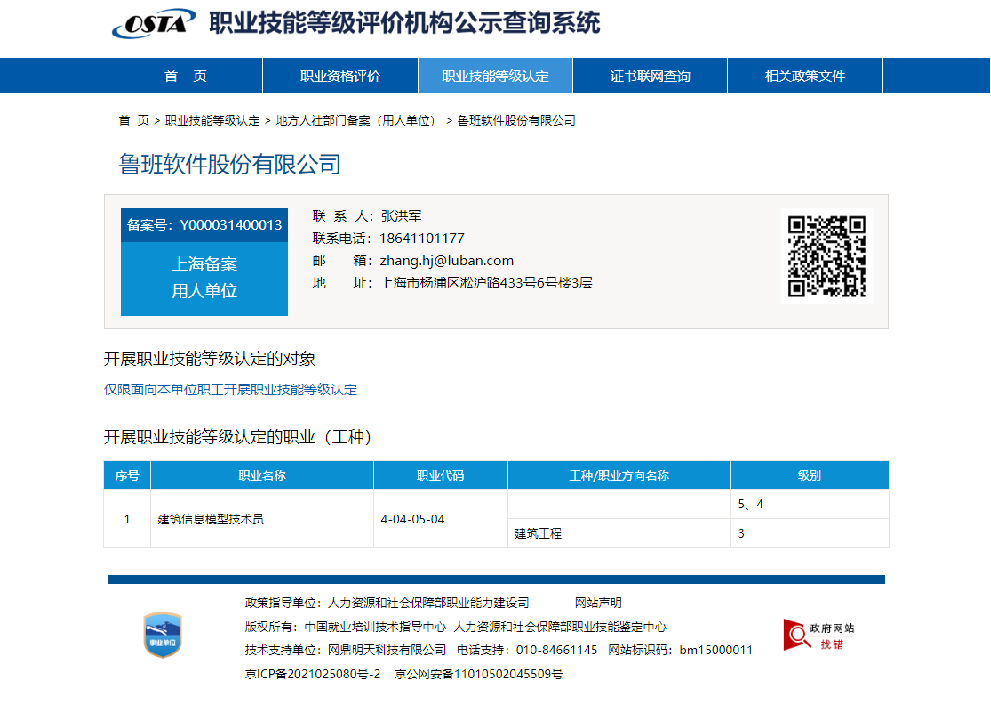991x706 pixels.
Task: Click the 备案号 Y000031400013 label
Action: click(x=204, y=225)
